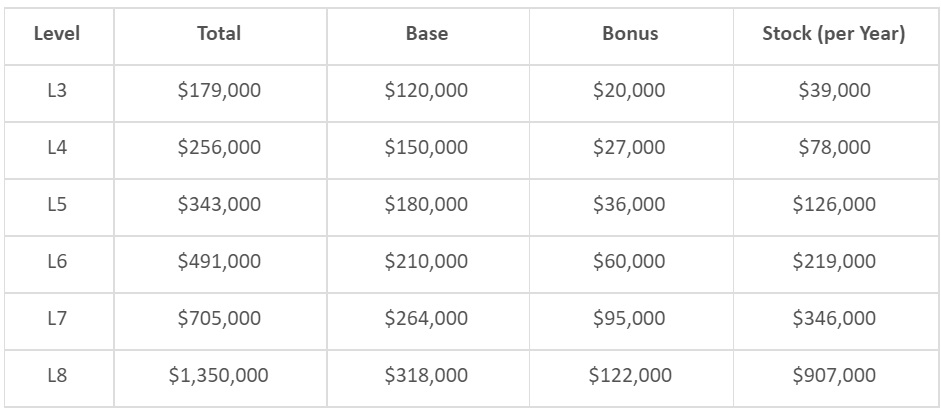Select the L8 level cell

pos(57,376)
